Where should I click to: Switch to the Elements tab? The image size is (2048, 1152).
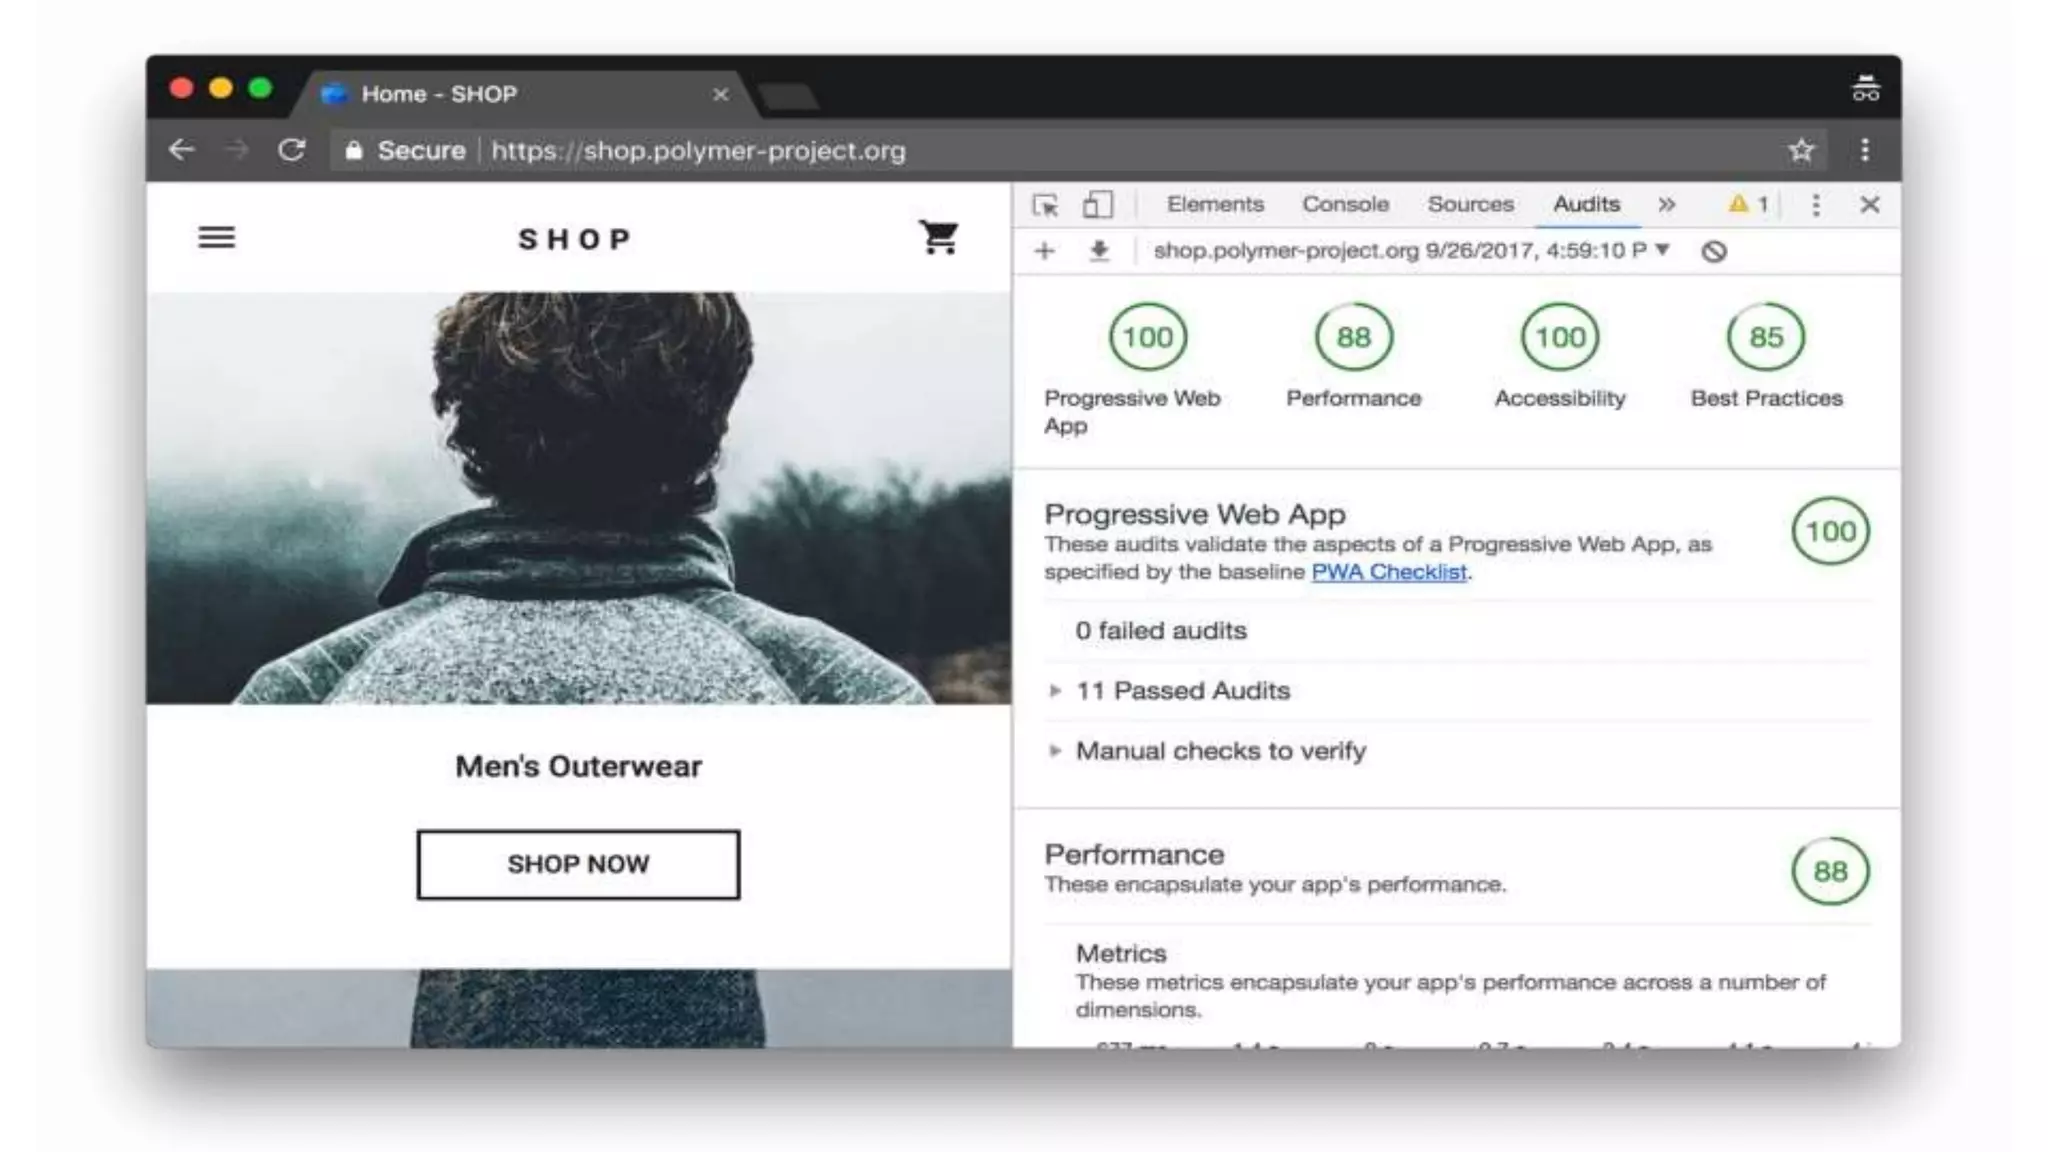[x=1215, y=204]
